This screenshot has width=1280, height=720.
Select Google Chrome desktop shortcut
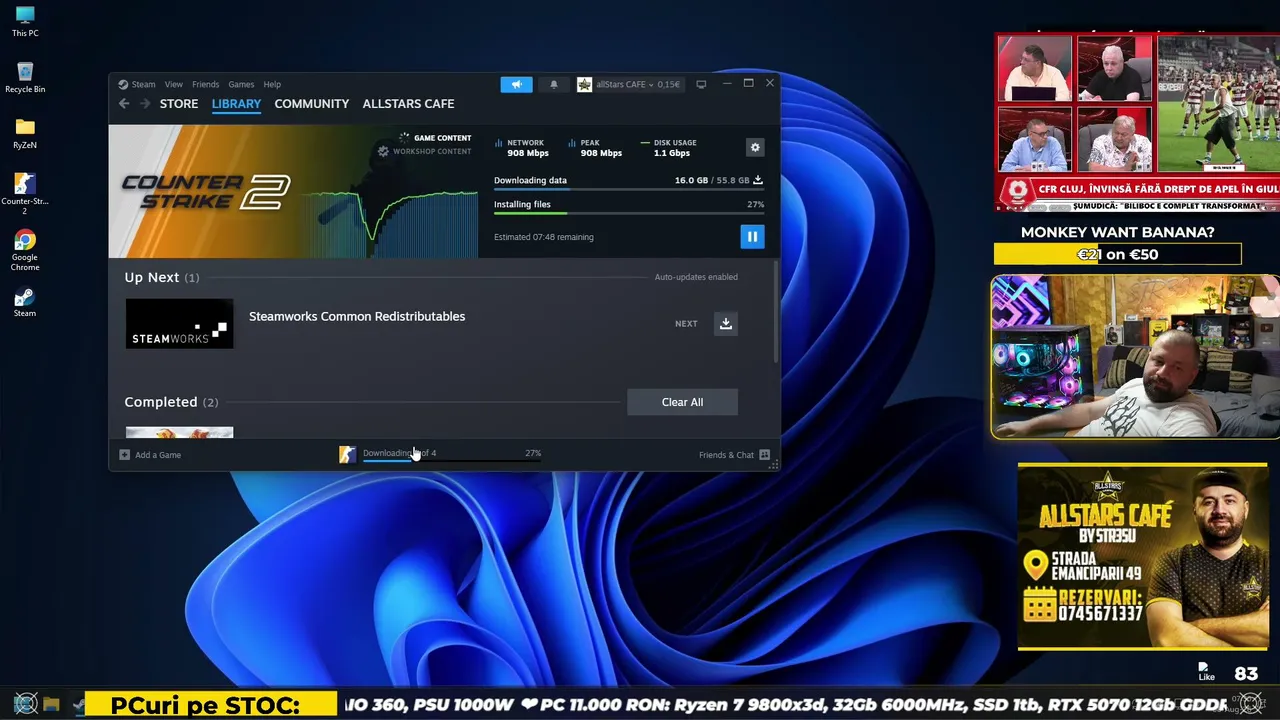(25, 249)
